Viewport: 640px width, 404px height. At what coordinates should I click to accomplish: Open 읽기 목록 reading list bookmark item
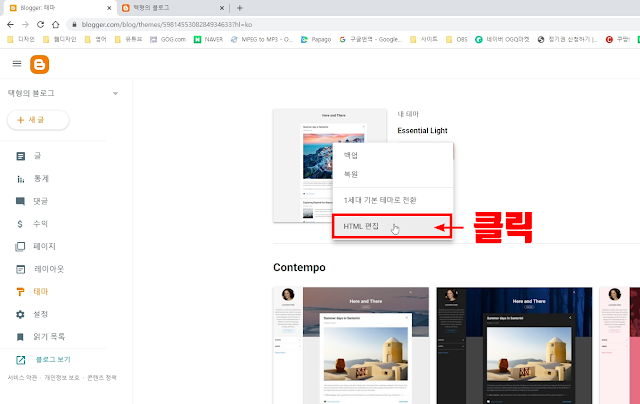[x=41, y=337]
